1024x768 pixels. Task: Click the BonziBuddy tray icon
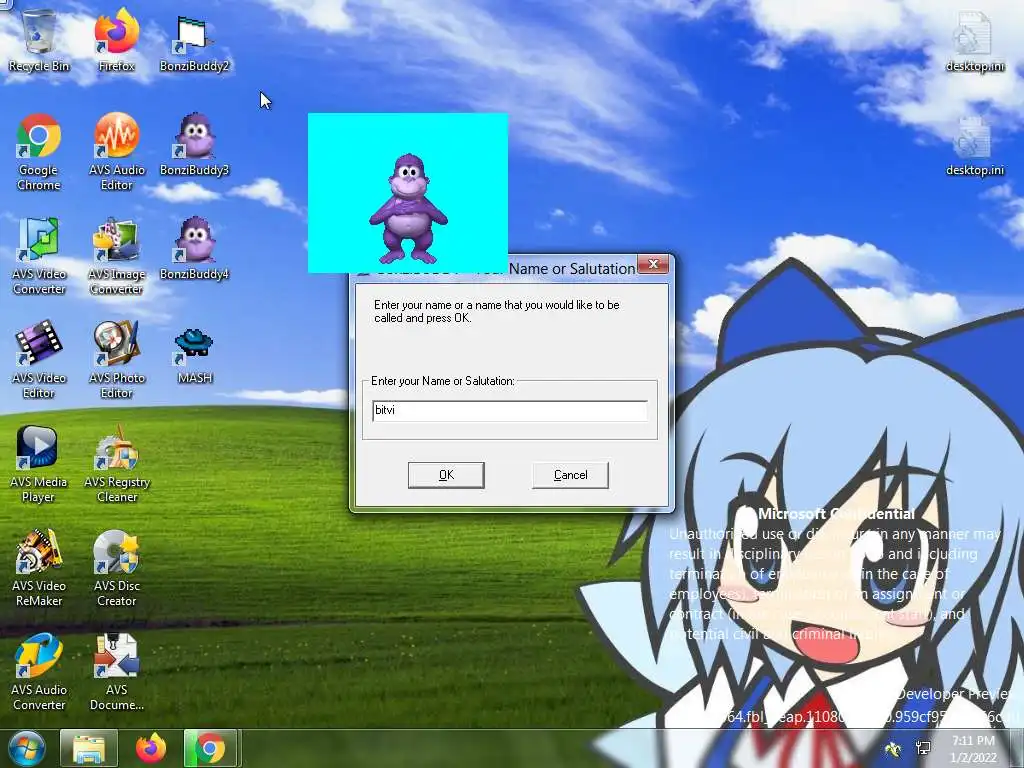(892, 748)
